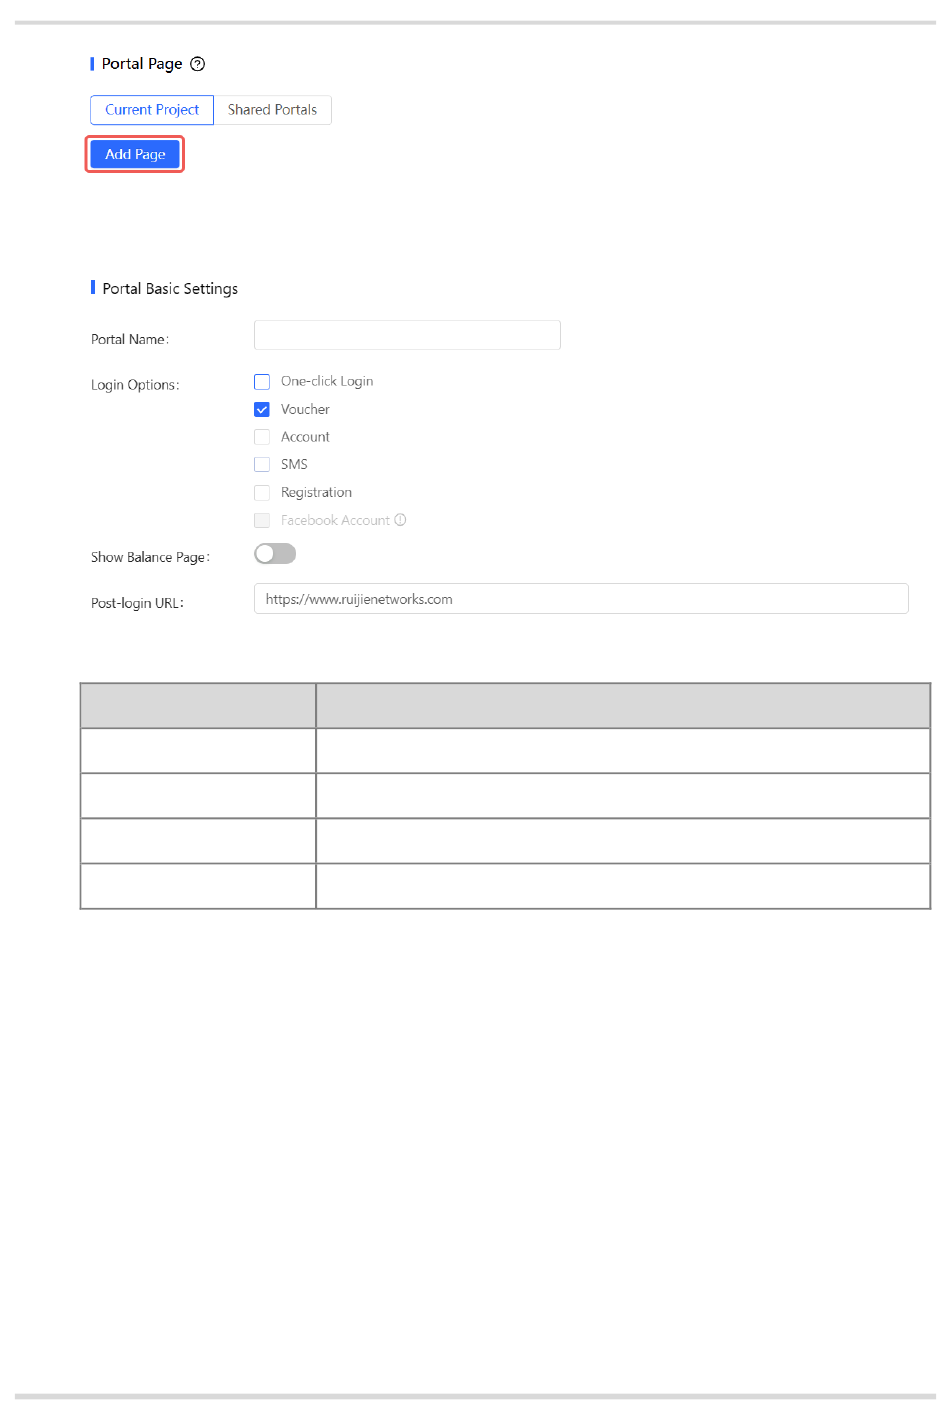The width and height of the screenshot is (950, 1419).
Task: Click the "Login Options:" field label
Action: click(135, 385)
